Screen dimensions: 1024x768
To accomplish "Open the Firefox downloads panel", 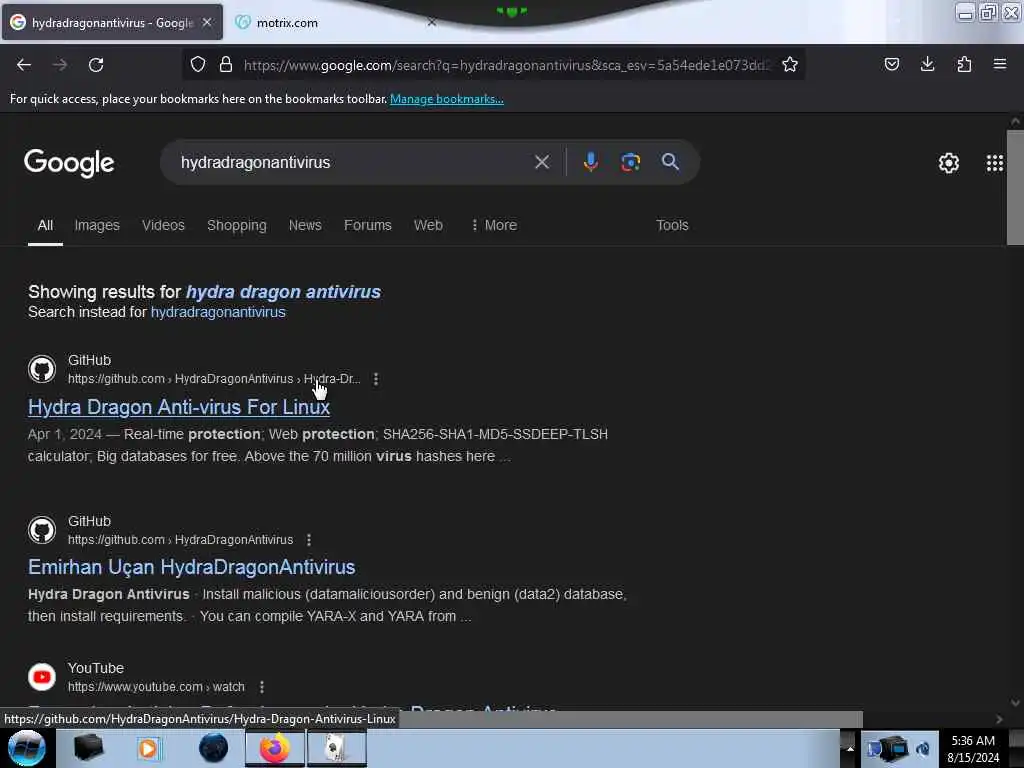I will [x=927, y=64].
